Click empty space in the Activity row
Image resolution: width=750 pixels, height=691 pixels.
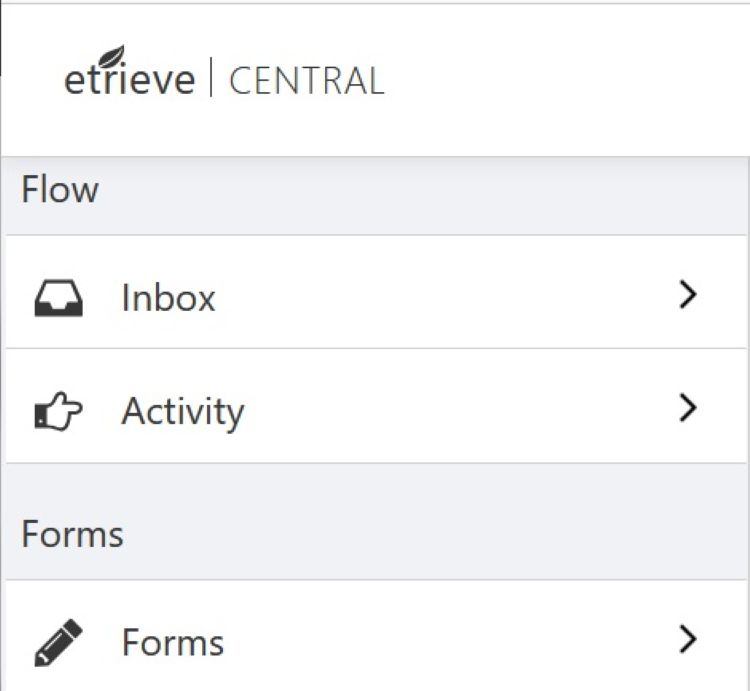(450, 410)
